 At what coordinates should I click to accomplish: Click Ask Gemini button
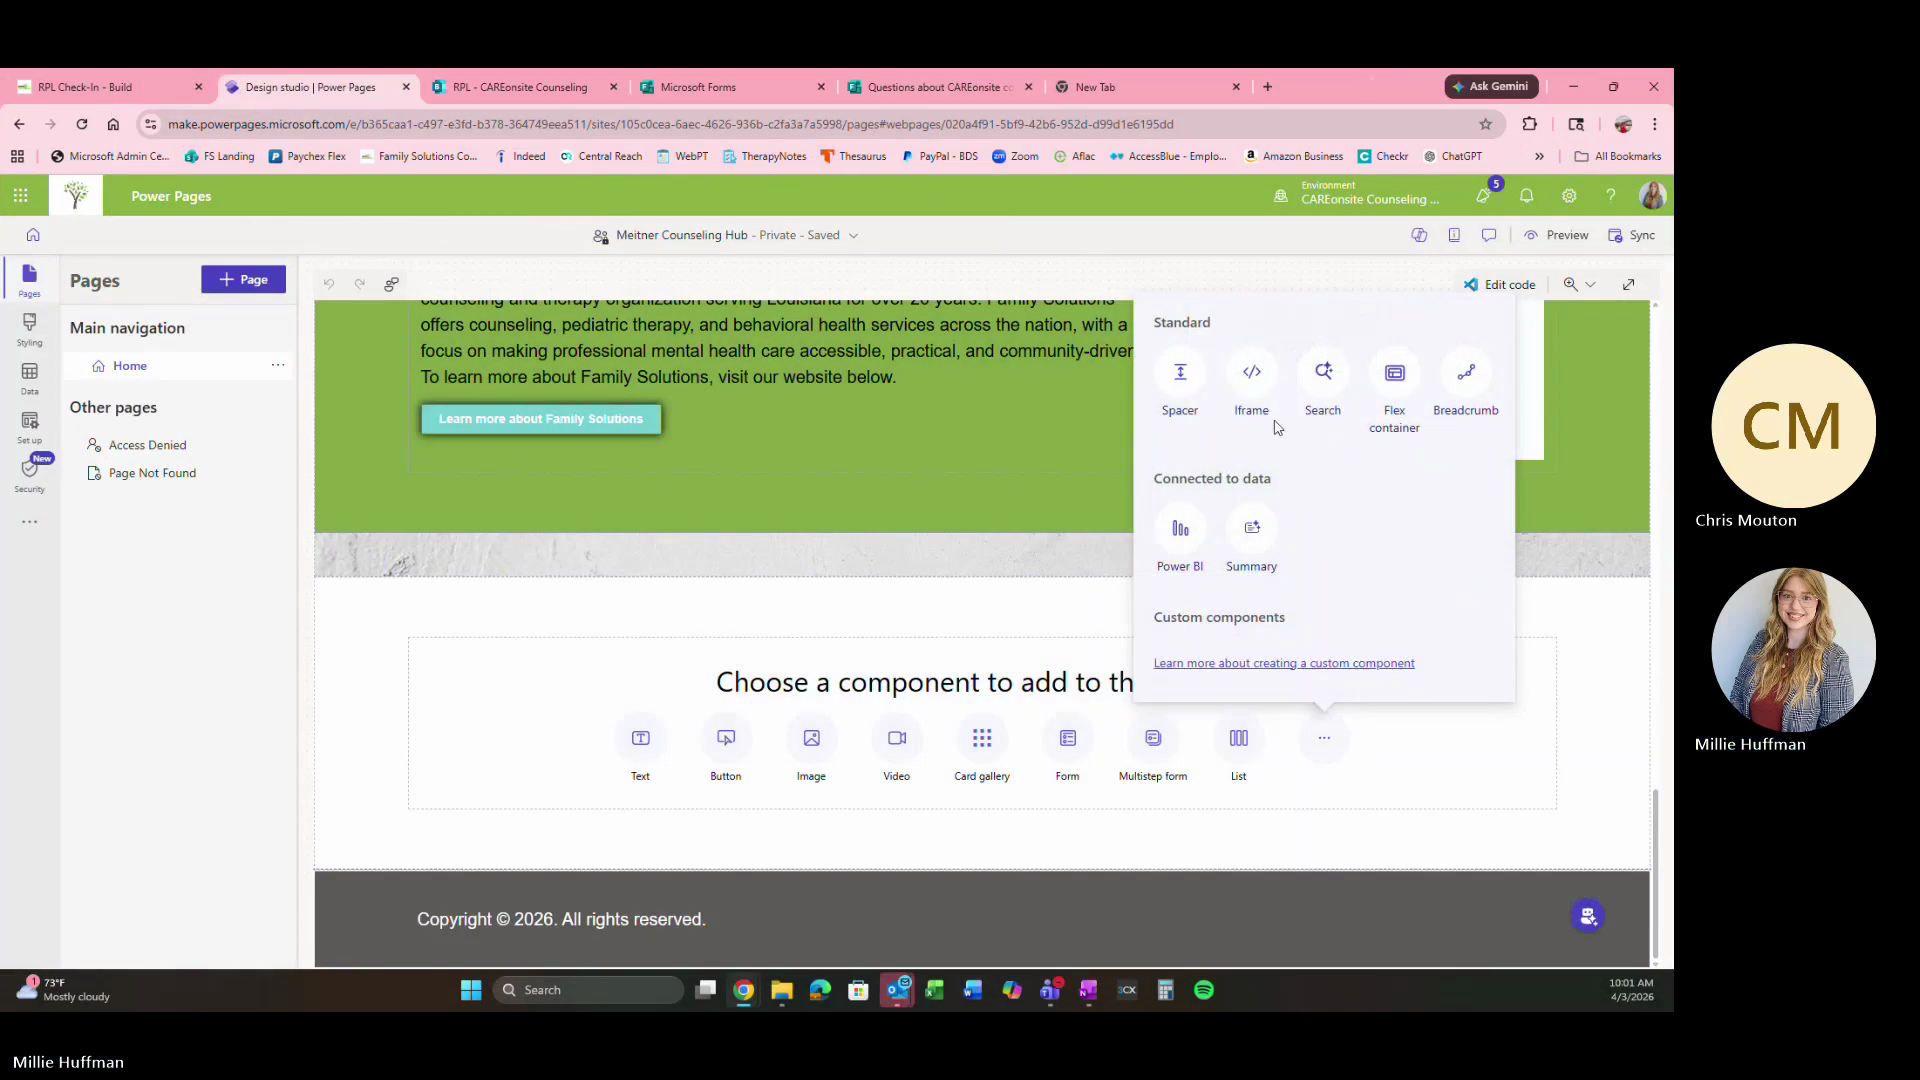[1491, 87]
